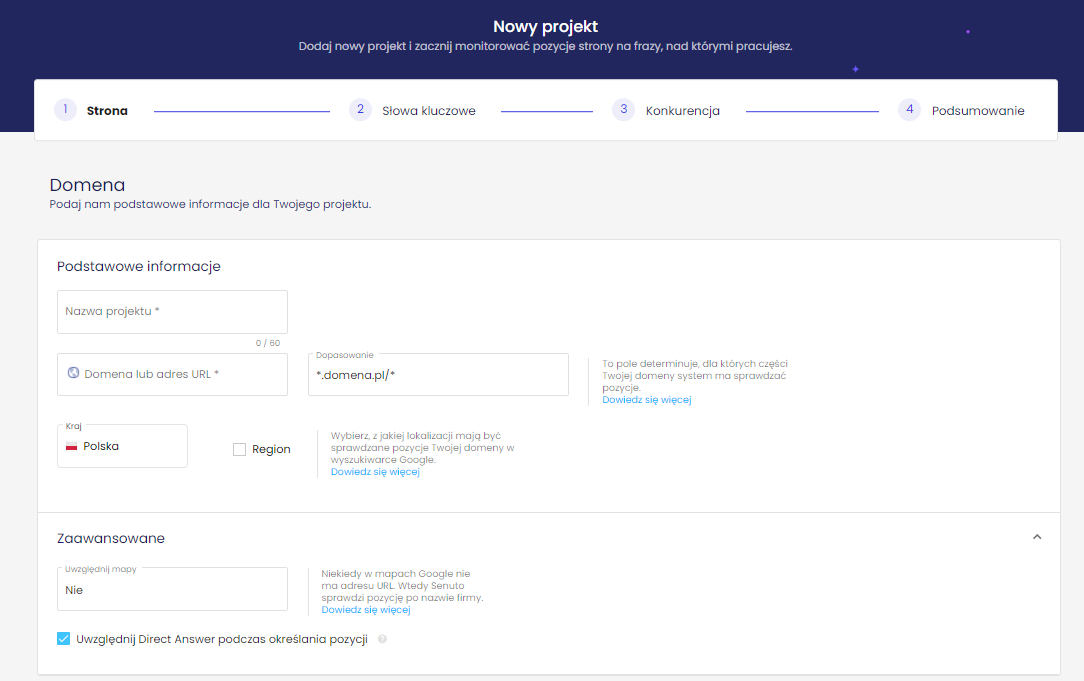Viewport: 1084px width, 681px height.
Task: Click the Polish flag icon
Action: pos(71,446)
